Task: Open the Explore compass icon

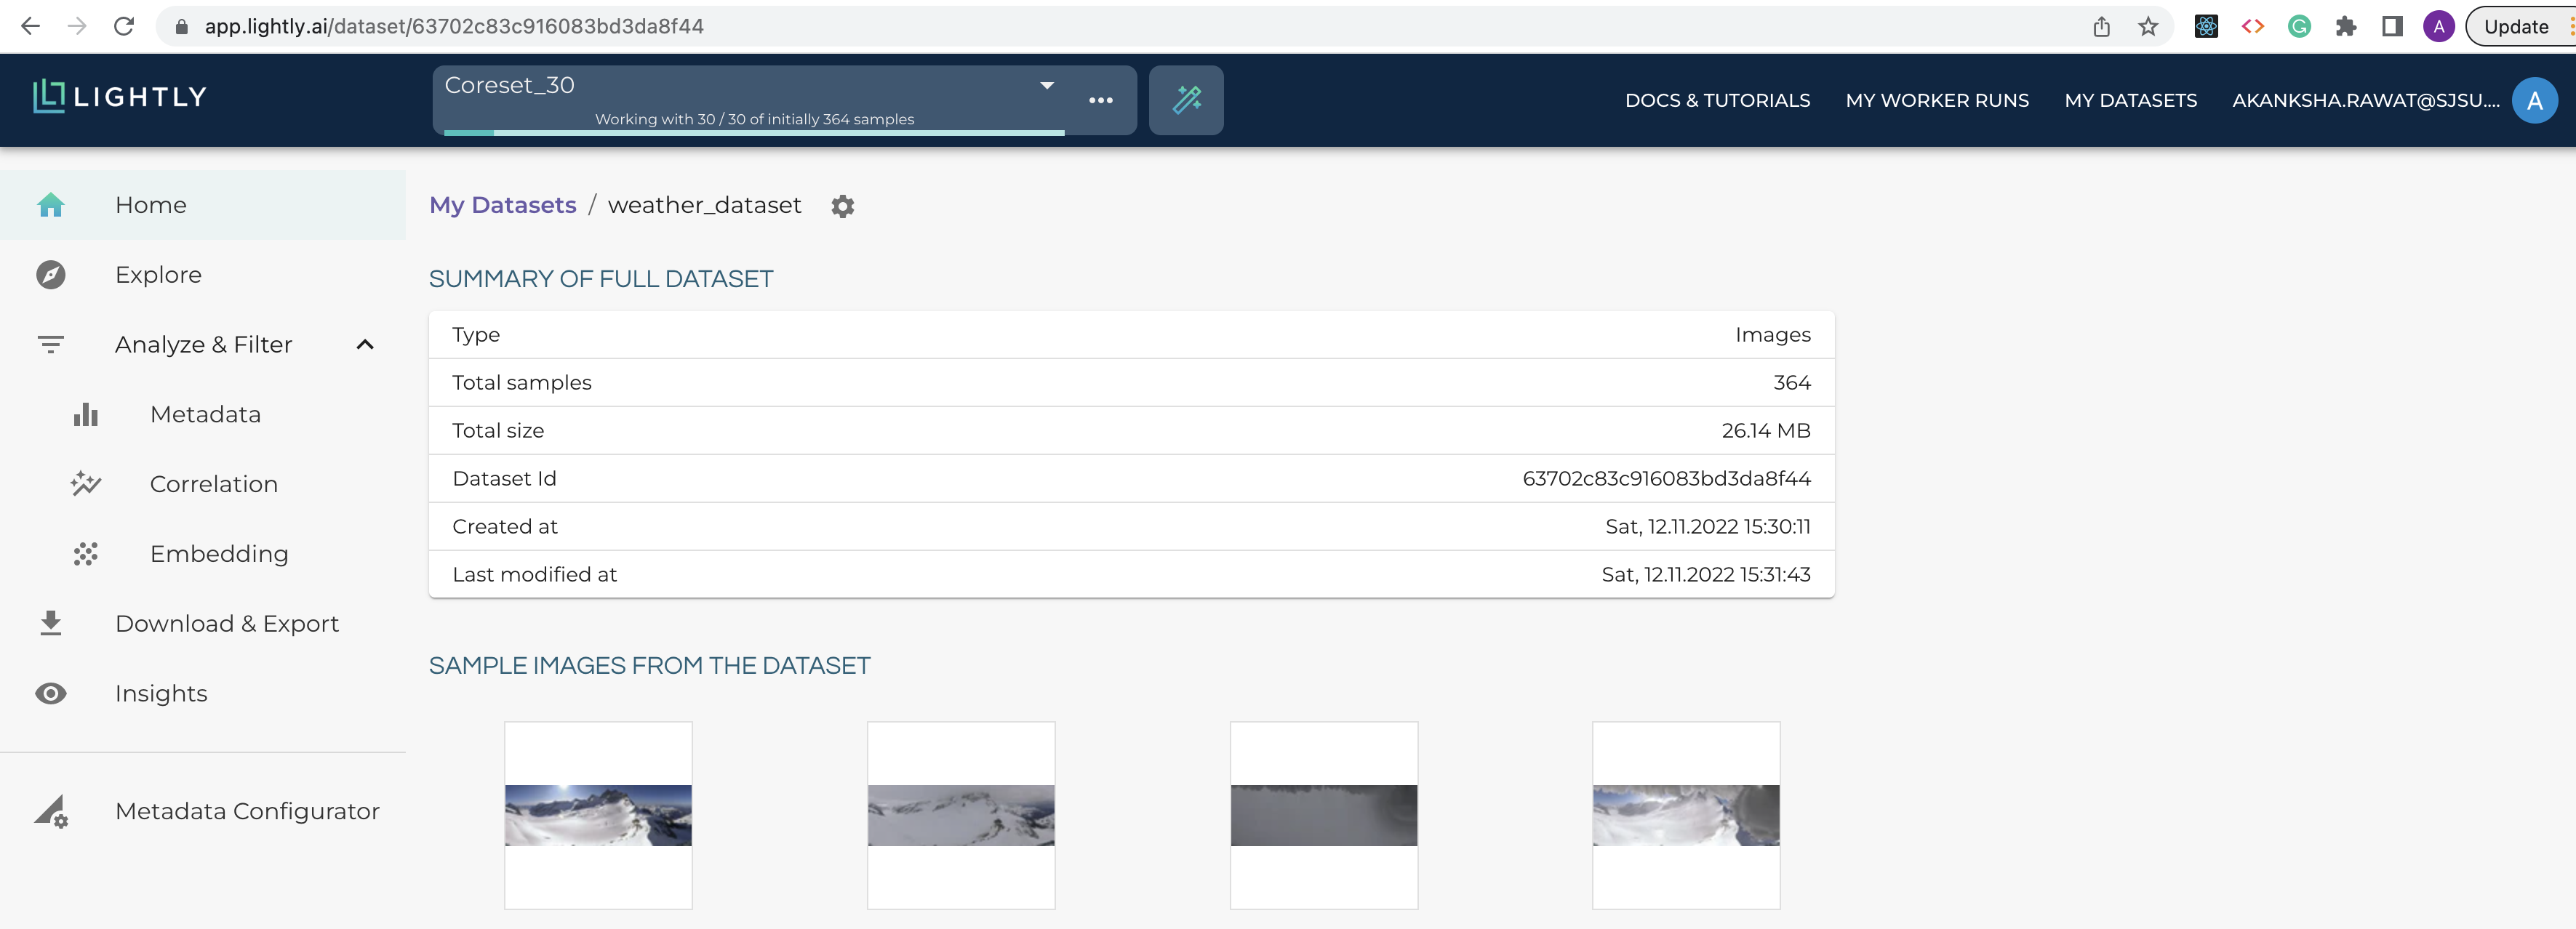Action: coord(50,274)
